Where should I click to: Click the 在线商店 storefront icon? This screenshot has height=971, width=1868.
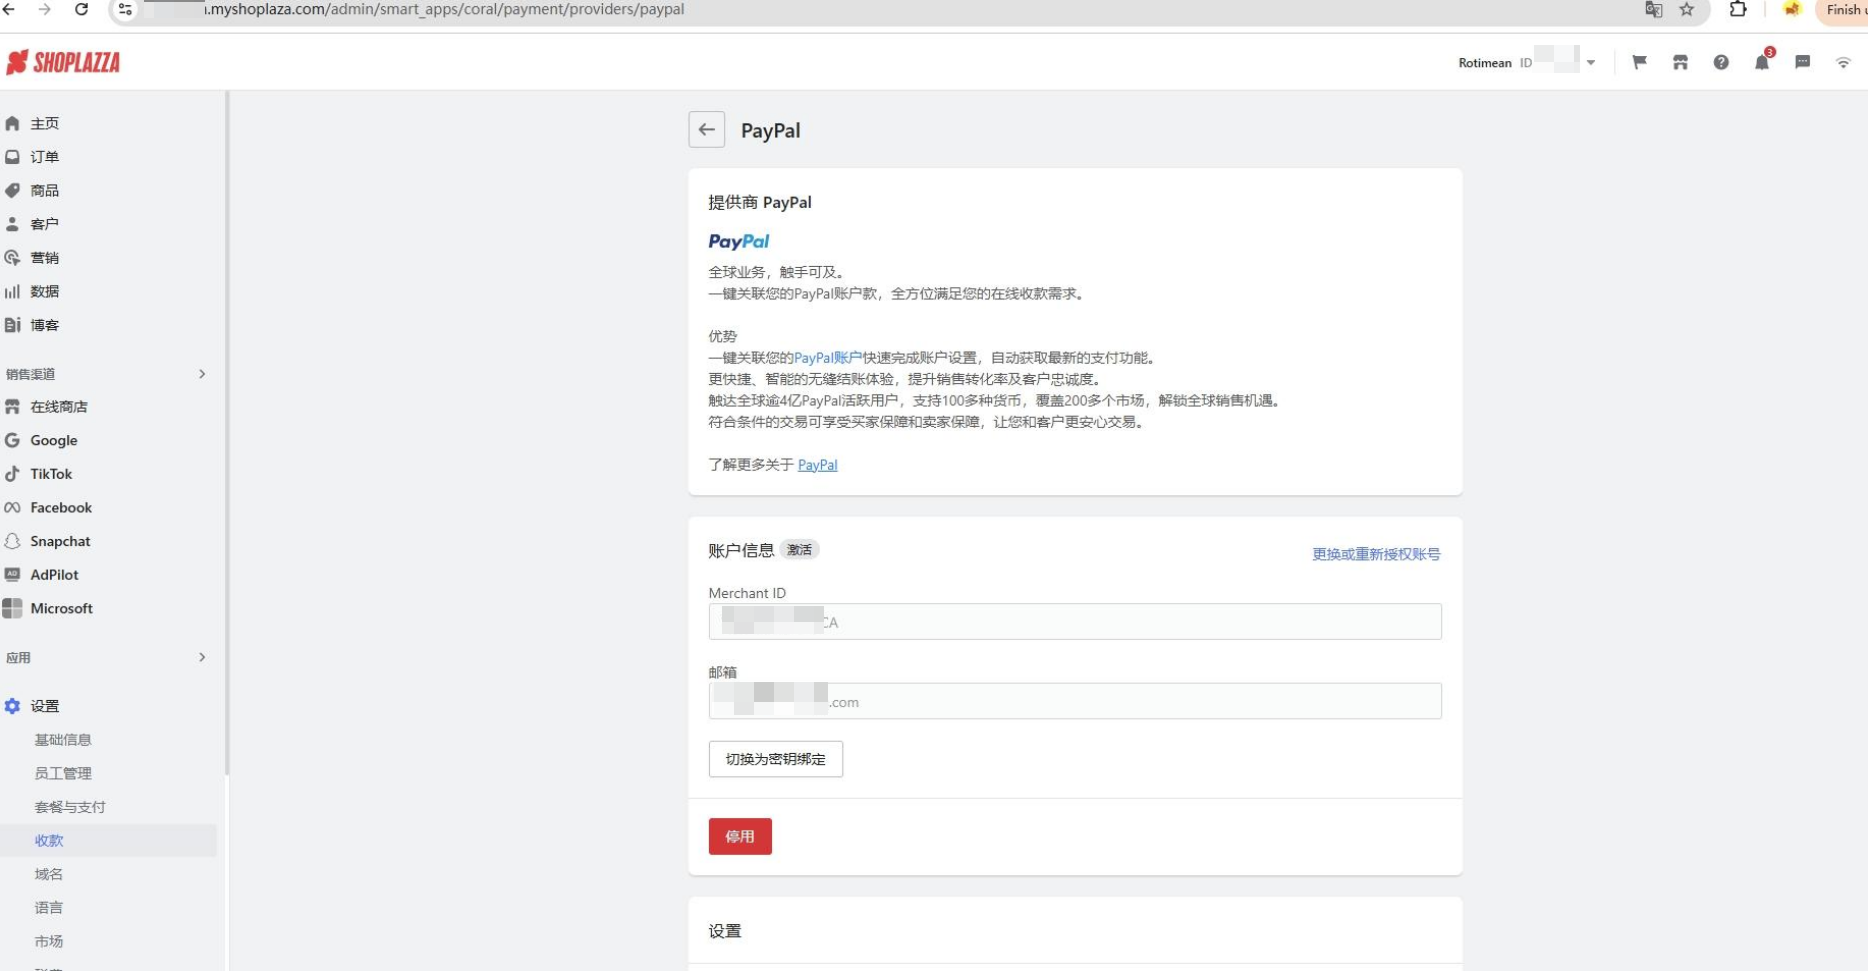(12, 407)
